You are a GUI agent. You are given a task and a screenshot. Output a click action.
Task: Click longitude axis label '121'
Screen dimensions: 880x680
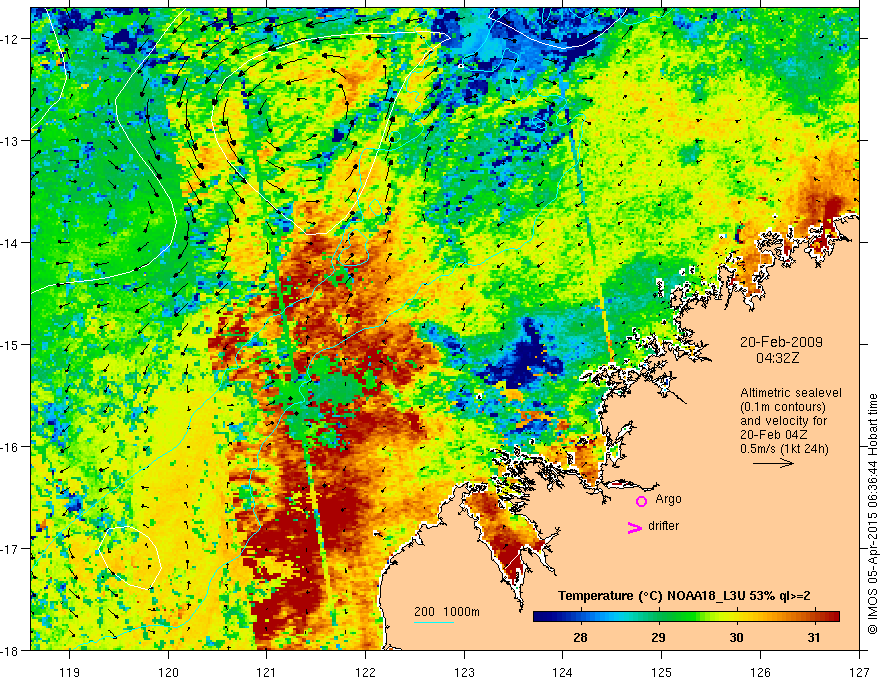(x=267, y=672)
